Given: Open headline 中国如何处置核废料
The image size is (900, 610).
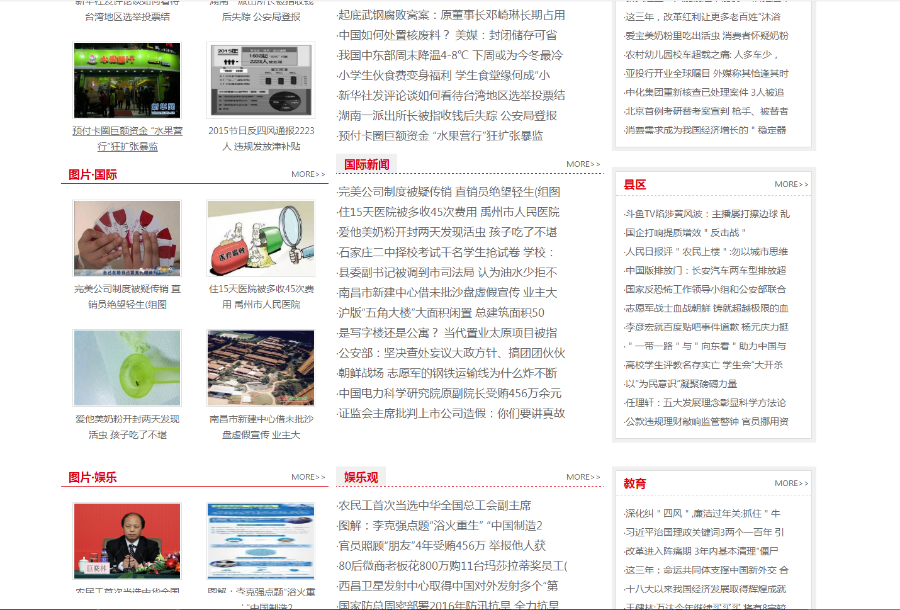Looking at the screenshot, I should (447, 35).
